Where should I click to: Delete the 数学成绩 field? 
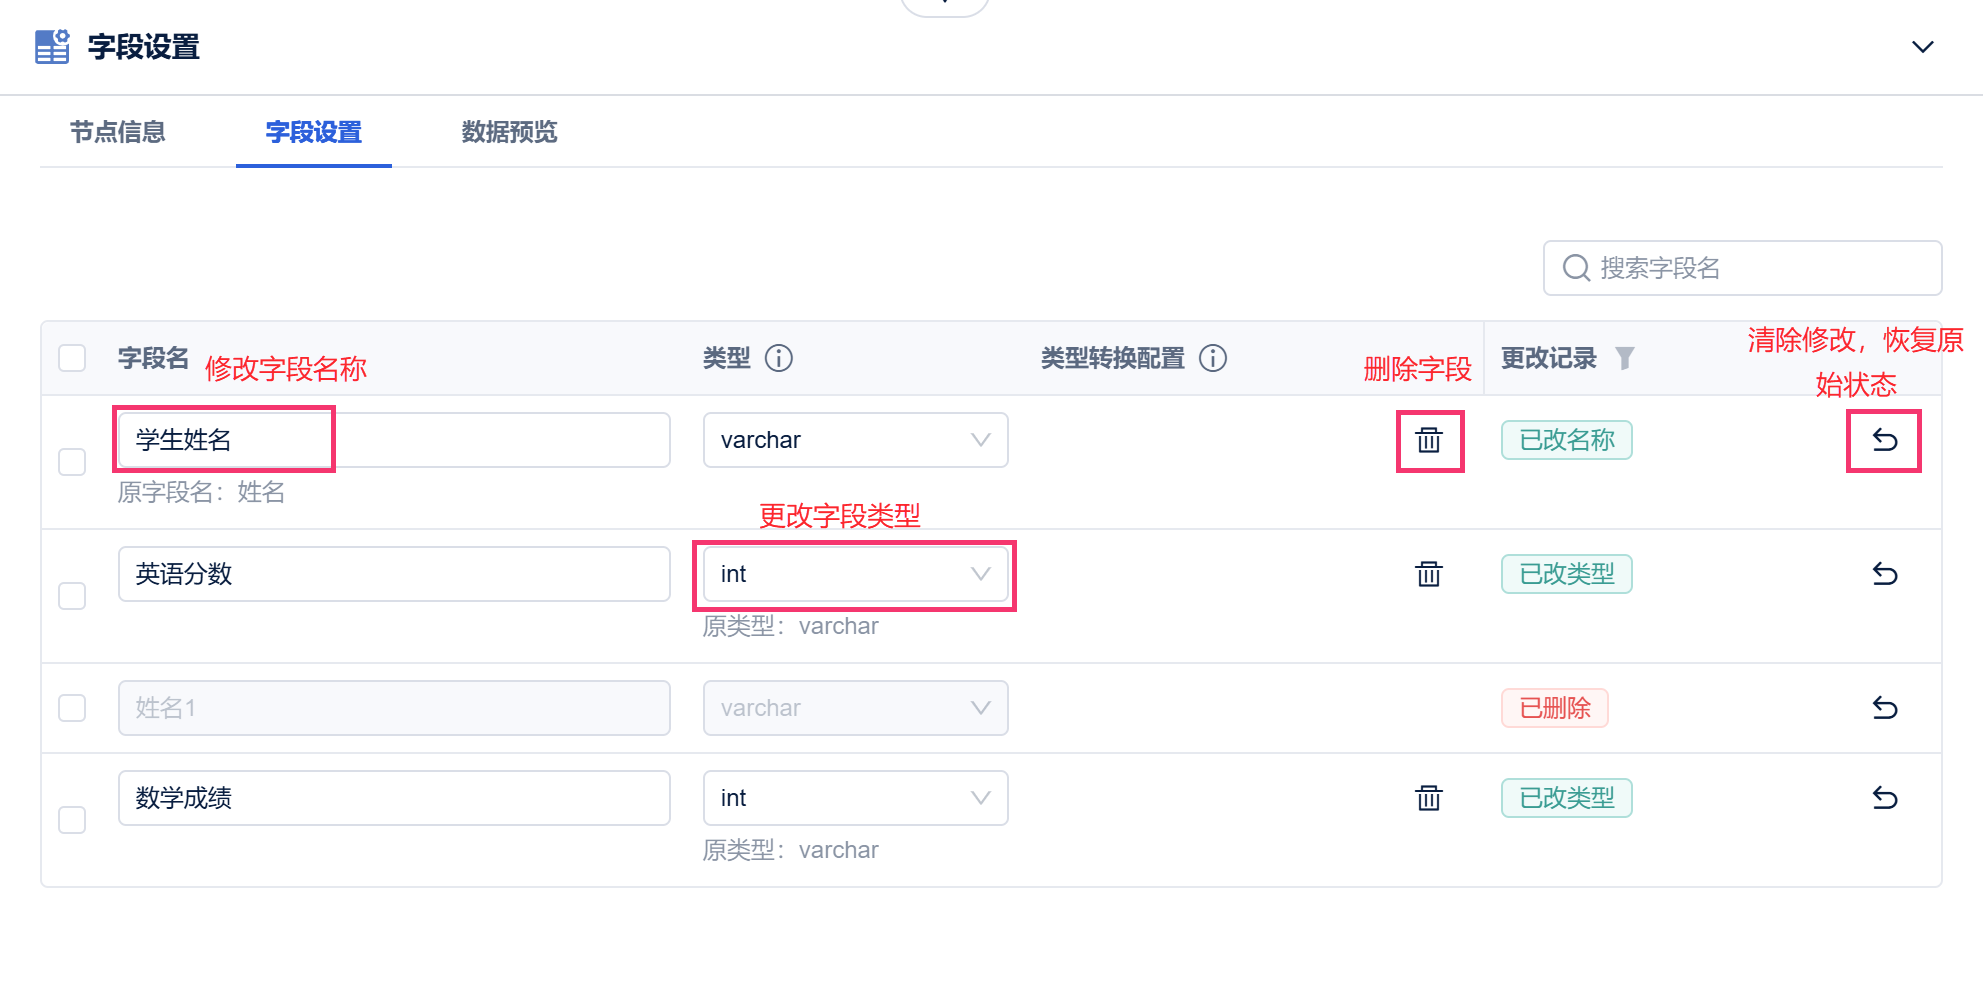click(x=1429, y=798)
